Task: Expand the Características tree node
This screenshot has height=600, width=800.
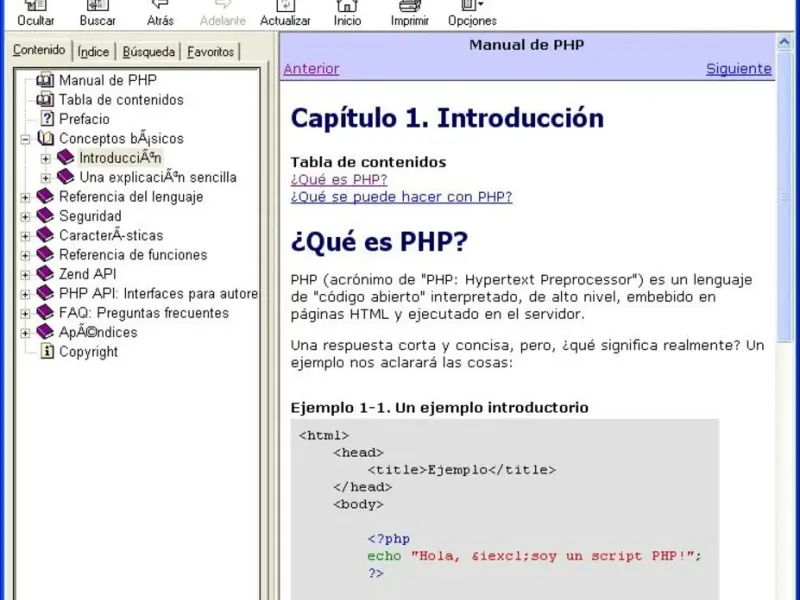Action: 25,236
